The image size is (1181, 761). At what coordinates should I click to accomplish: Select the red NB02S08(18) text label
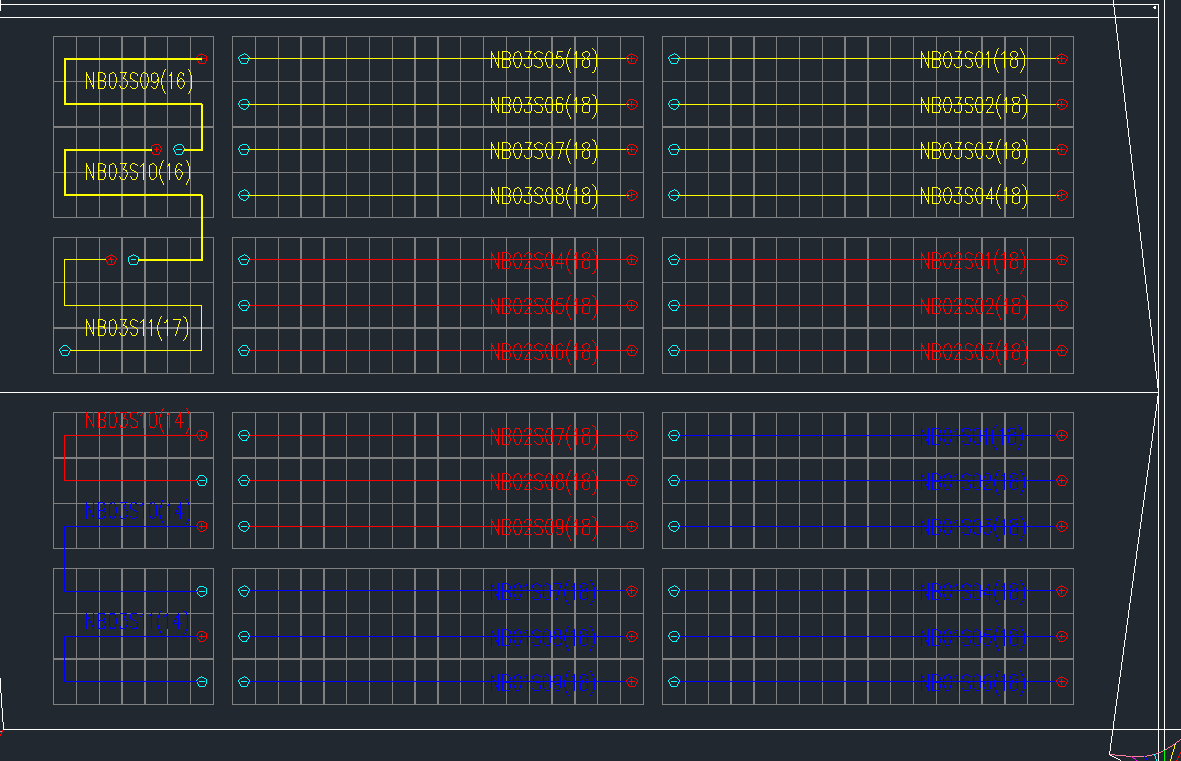point(543,482)
